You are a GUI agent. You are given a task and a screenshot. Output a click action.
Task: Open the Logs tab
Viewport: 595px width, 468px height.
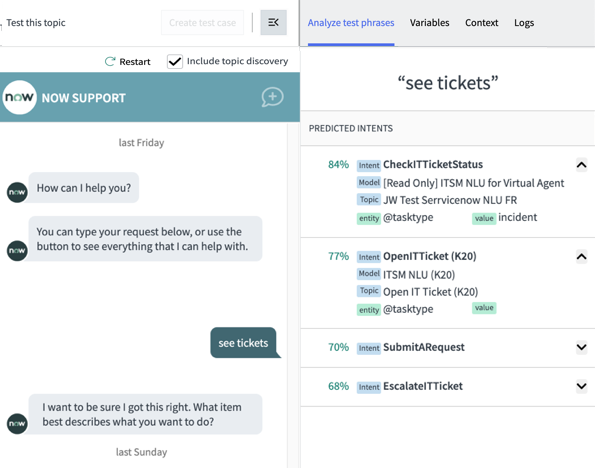pyautogui.click(x=524, y=23)
